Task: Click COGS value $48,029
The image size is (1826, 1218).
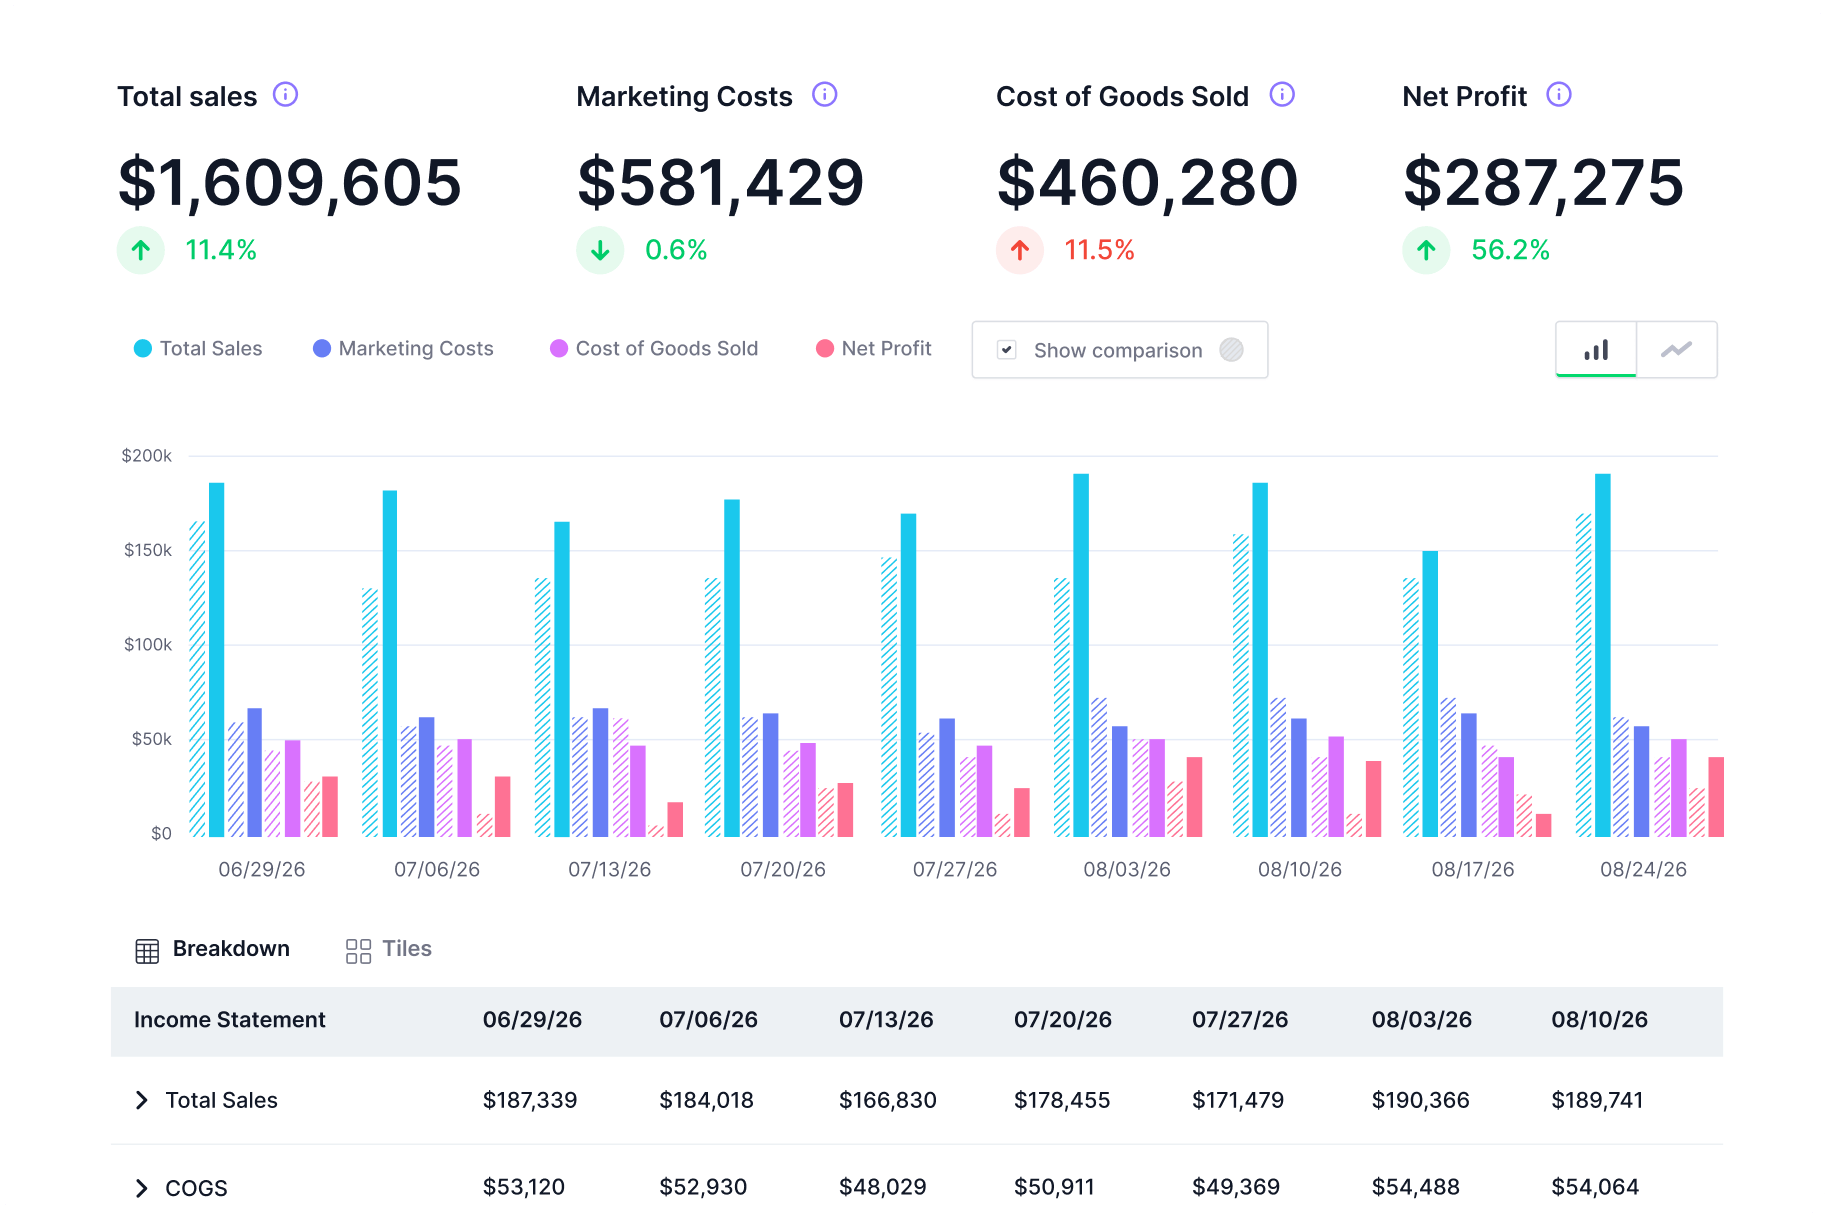Action: (x=883, y=1187)
